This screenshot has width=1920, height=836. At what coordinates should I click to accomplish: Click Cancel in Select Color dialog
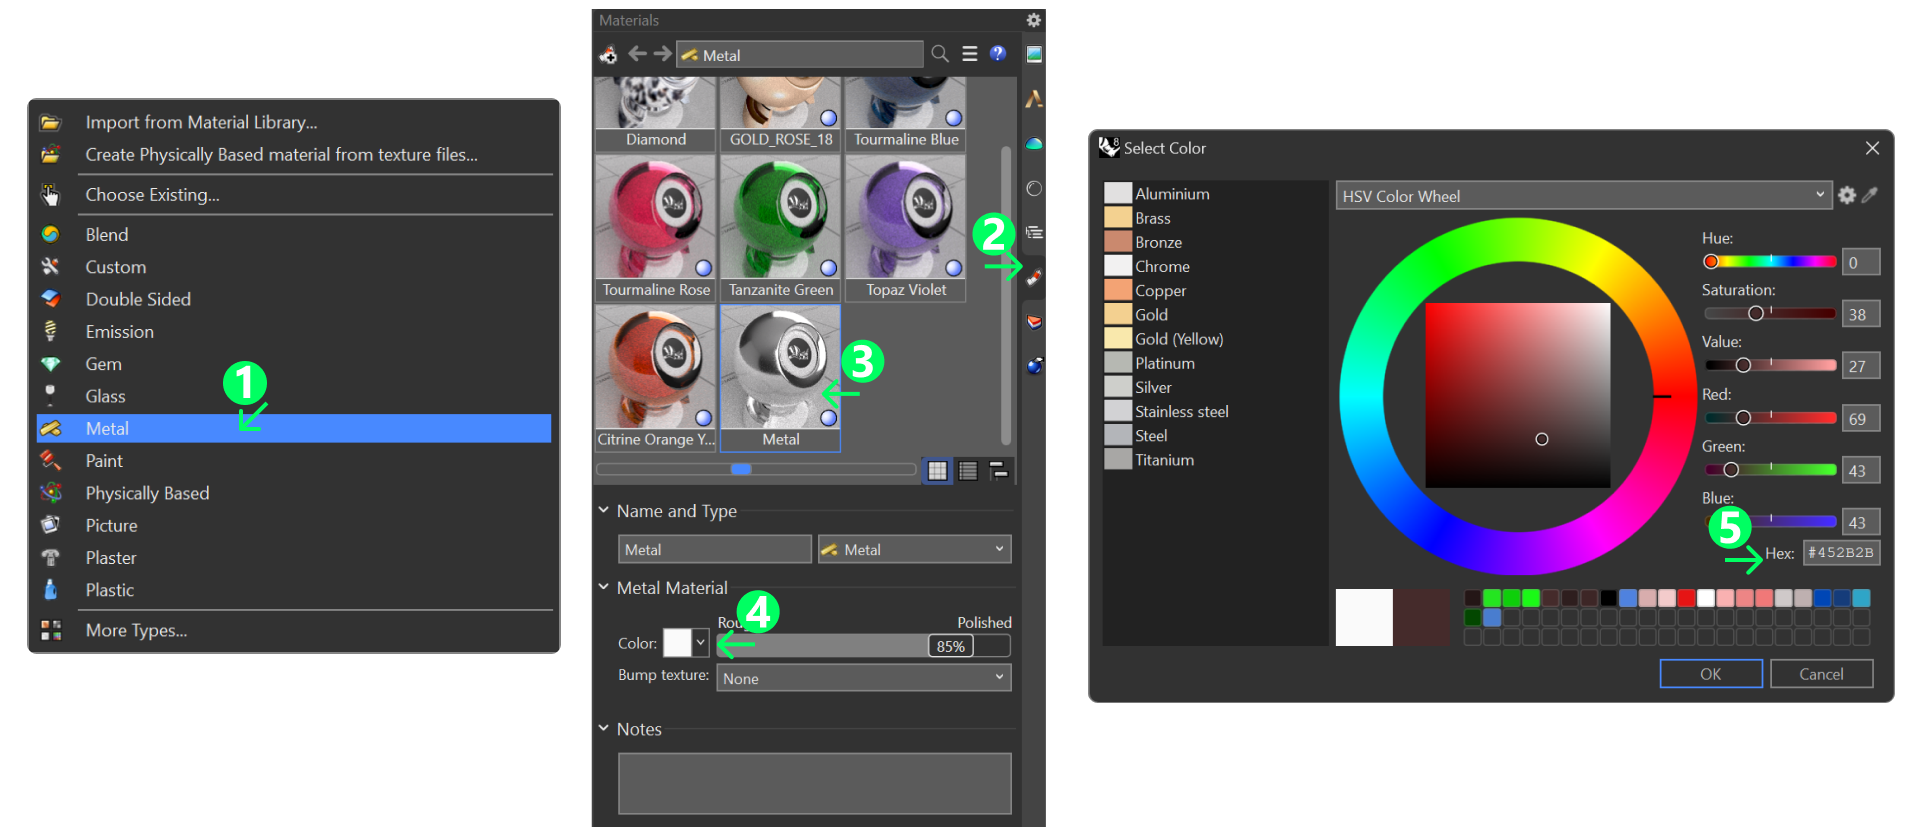coord(1821,674)
